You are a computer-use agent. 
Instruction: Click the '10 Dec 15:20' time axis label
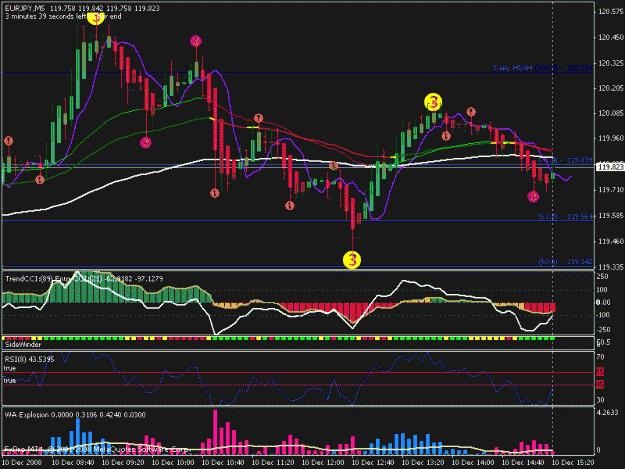[x=573, y=463]
